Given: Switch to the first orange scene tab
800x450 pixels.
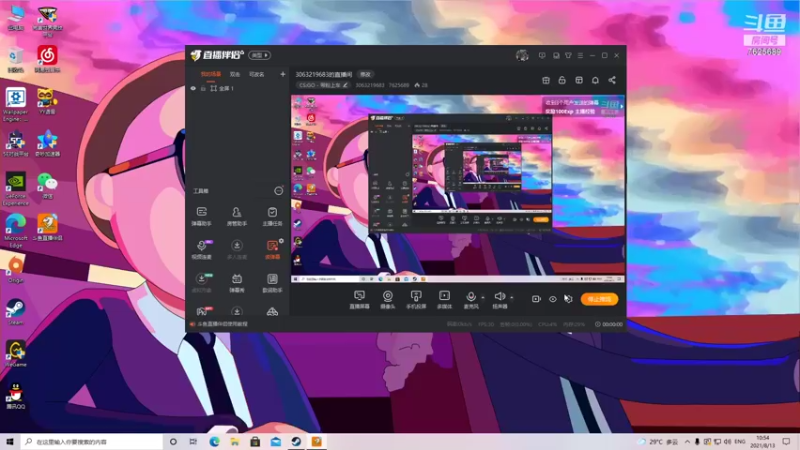Looking at the screenshot, I should coord(211,74).
